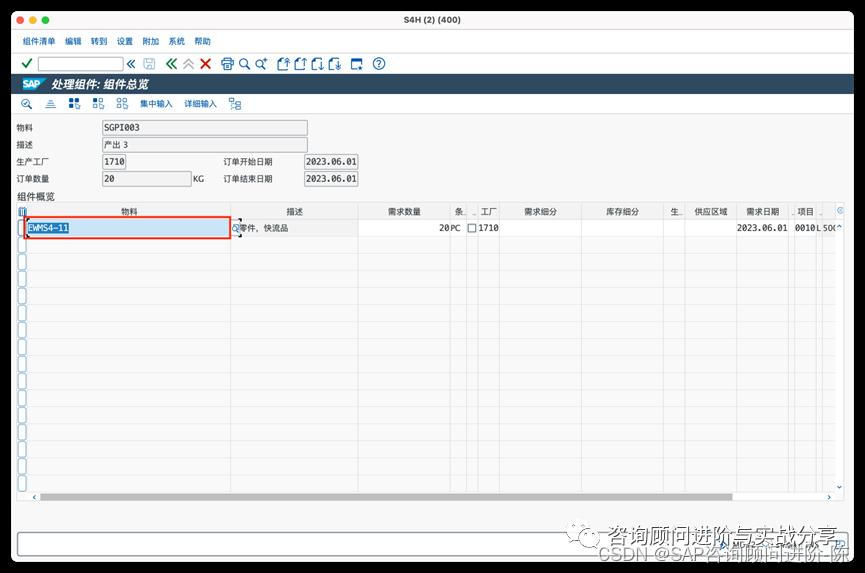Click the 需求数量 column header
865x573 pixels.
pos(404,212)
